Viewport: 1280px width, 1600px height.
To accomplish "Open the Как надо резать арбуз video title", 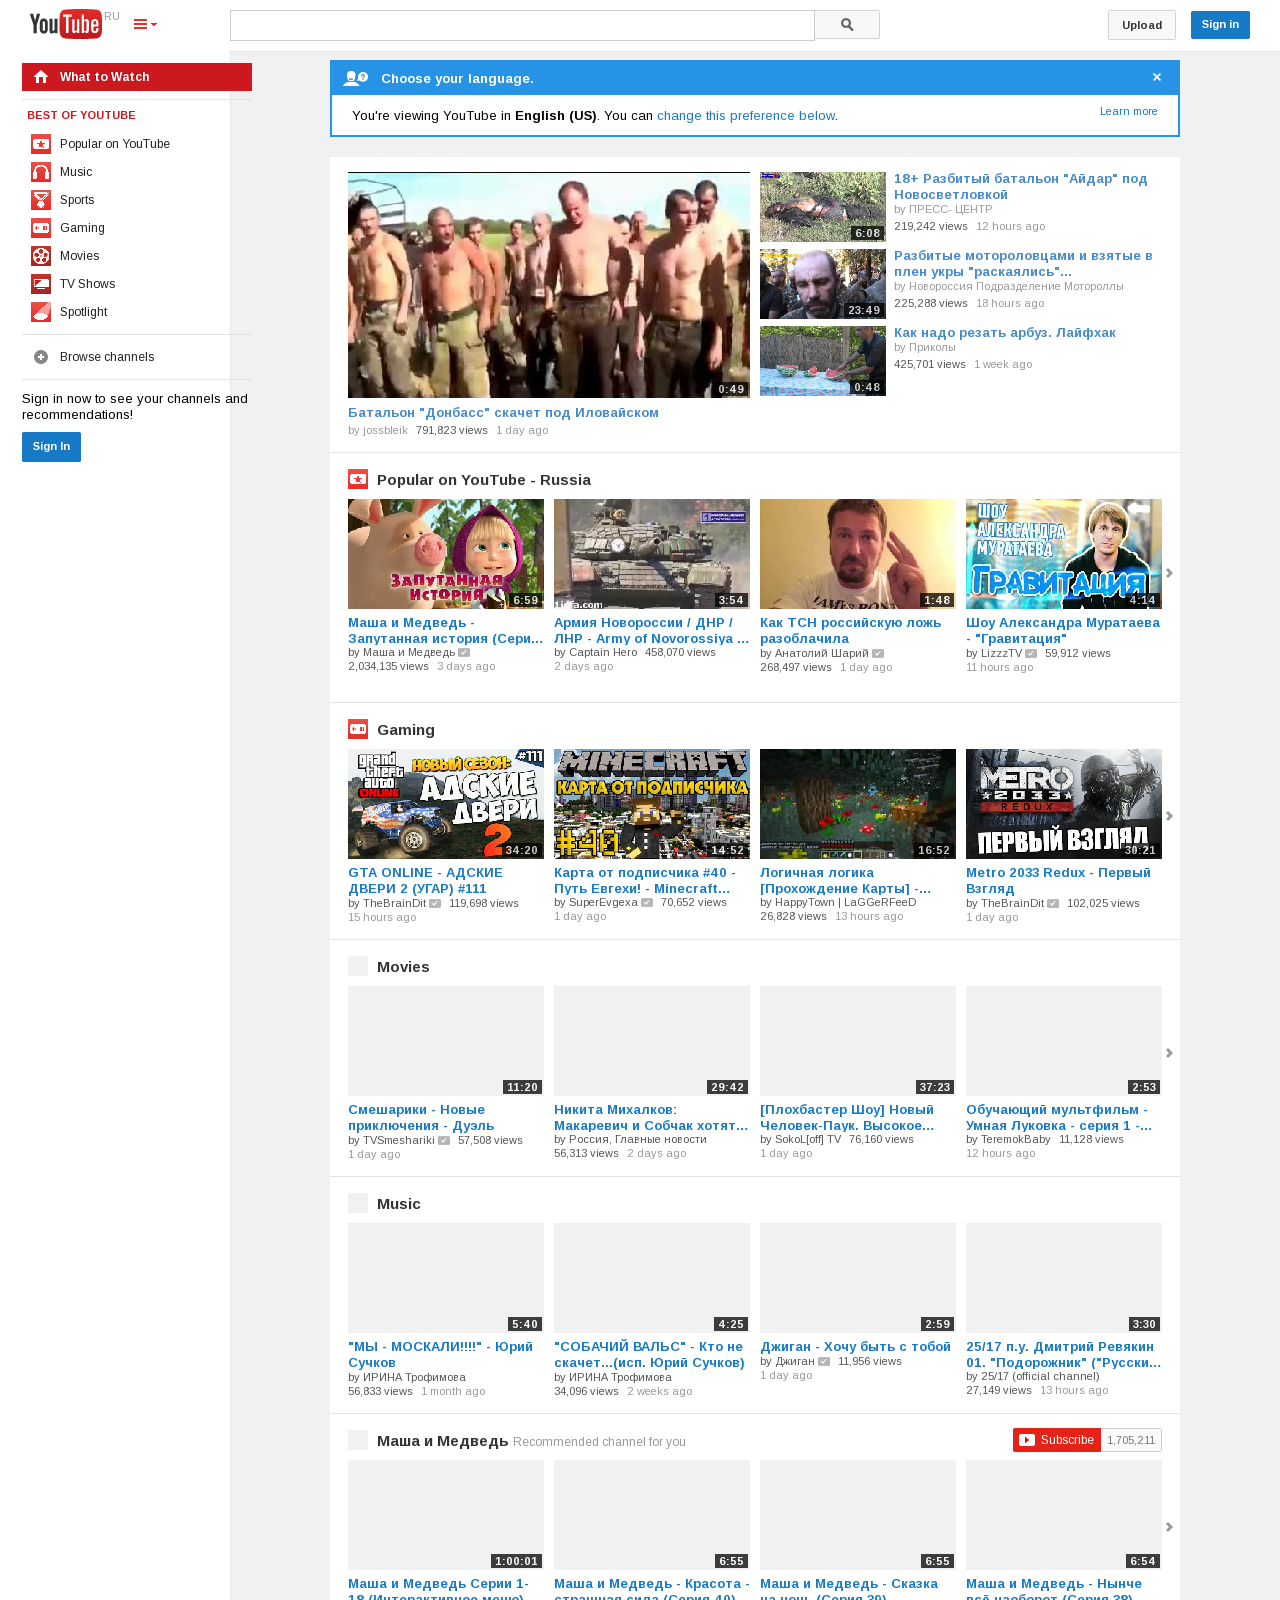I will (x=1005, y=333).
